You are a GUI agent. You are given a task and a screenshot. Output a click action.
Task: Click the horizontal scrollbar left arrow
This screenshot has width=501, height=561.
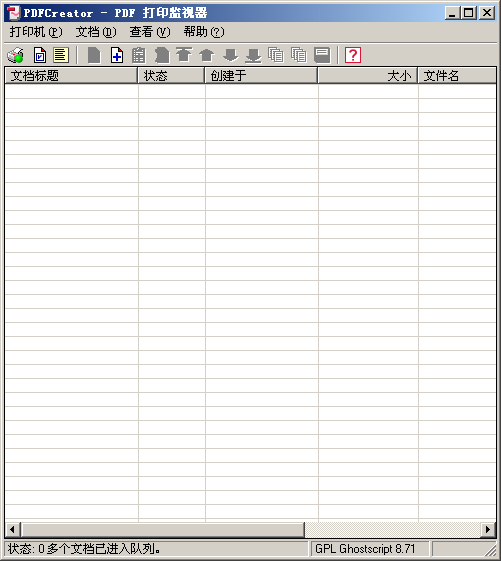click(x=13, y=530)
